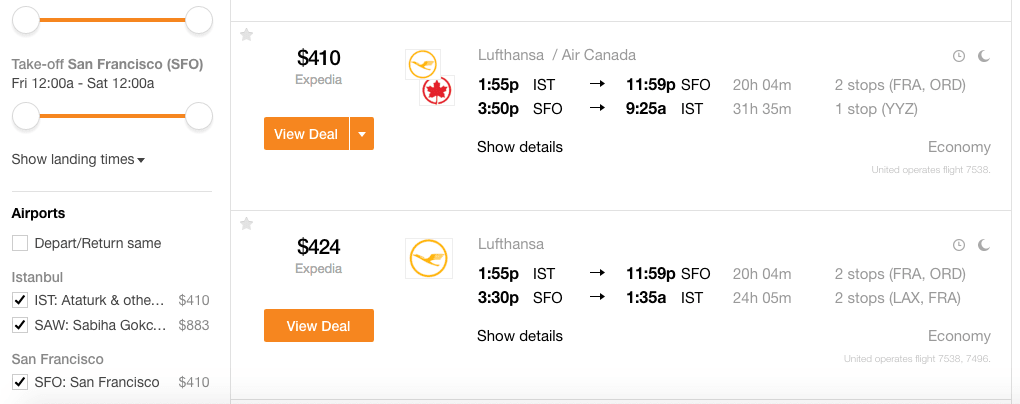
Task: Star the $424 Lufthansa flight
Action: 247,223
